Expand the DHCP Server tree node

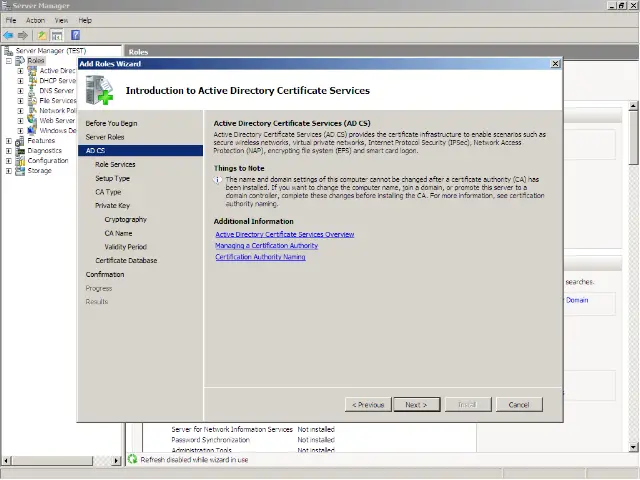(20, 81)
